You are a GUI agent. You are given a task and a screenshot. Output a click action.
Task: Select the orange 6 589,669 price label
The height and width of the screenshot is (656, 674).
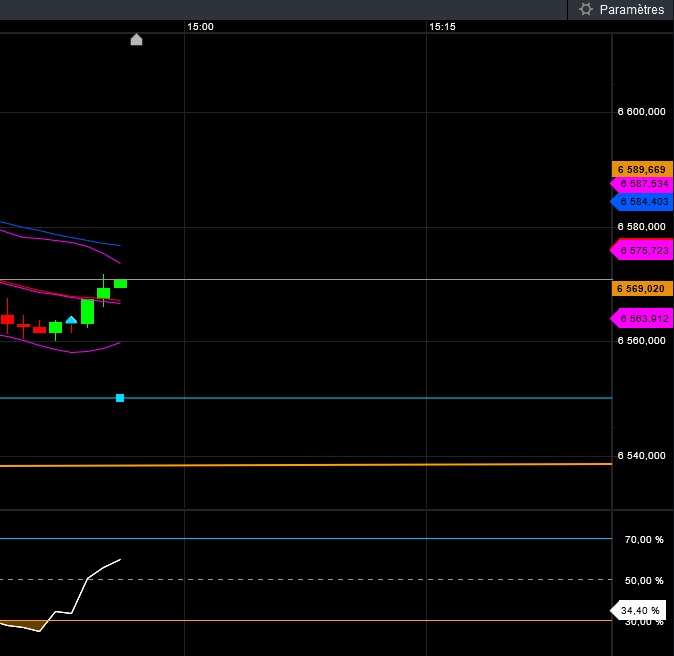(642, 169)
